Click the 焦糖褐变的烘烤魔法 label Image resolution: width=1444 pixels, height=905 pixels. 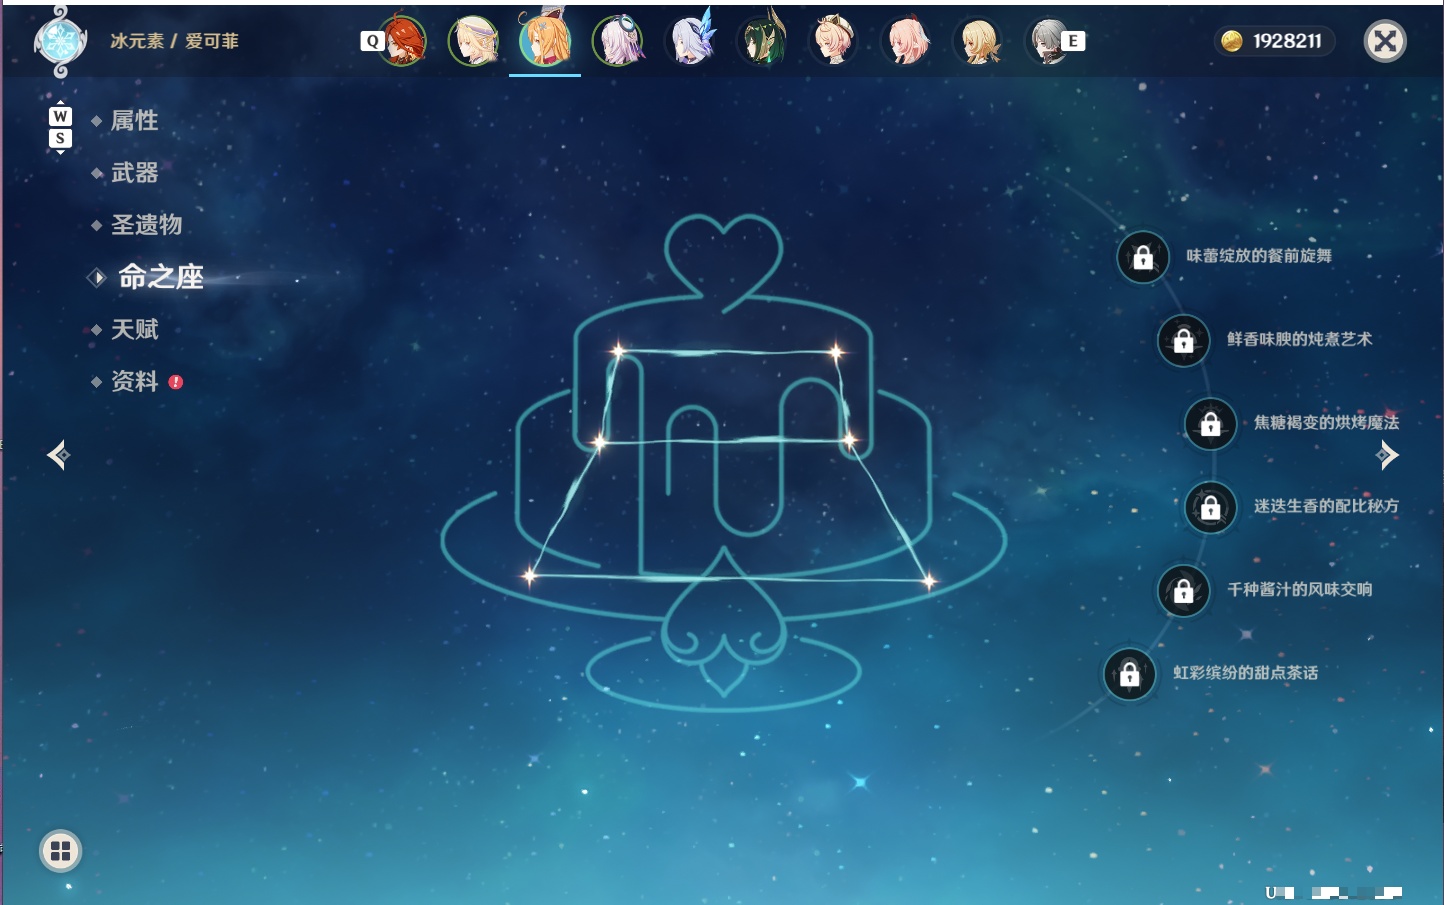point(1327,422)
